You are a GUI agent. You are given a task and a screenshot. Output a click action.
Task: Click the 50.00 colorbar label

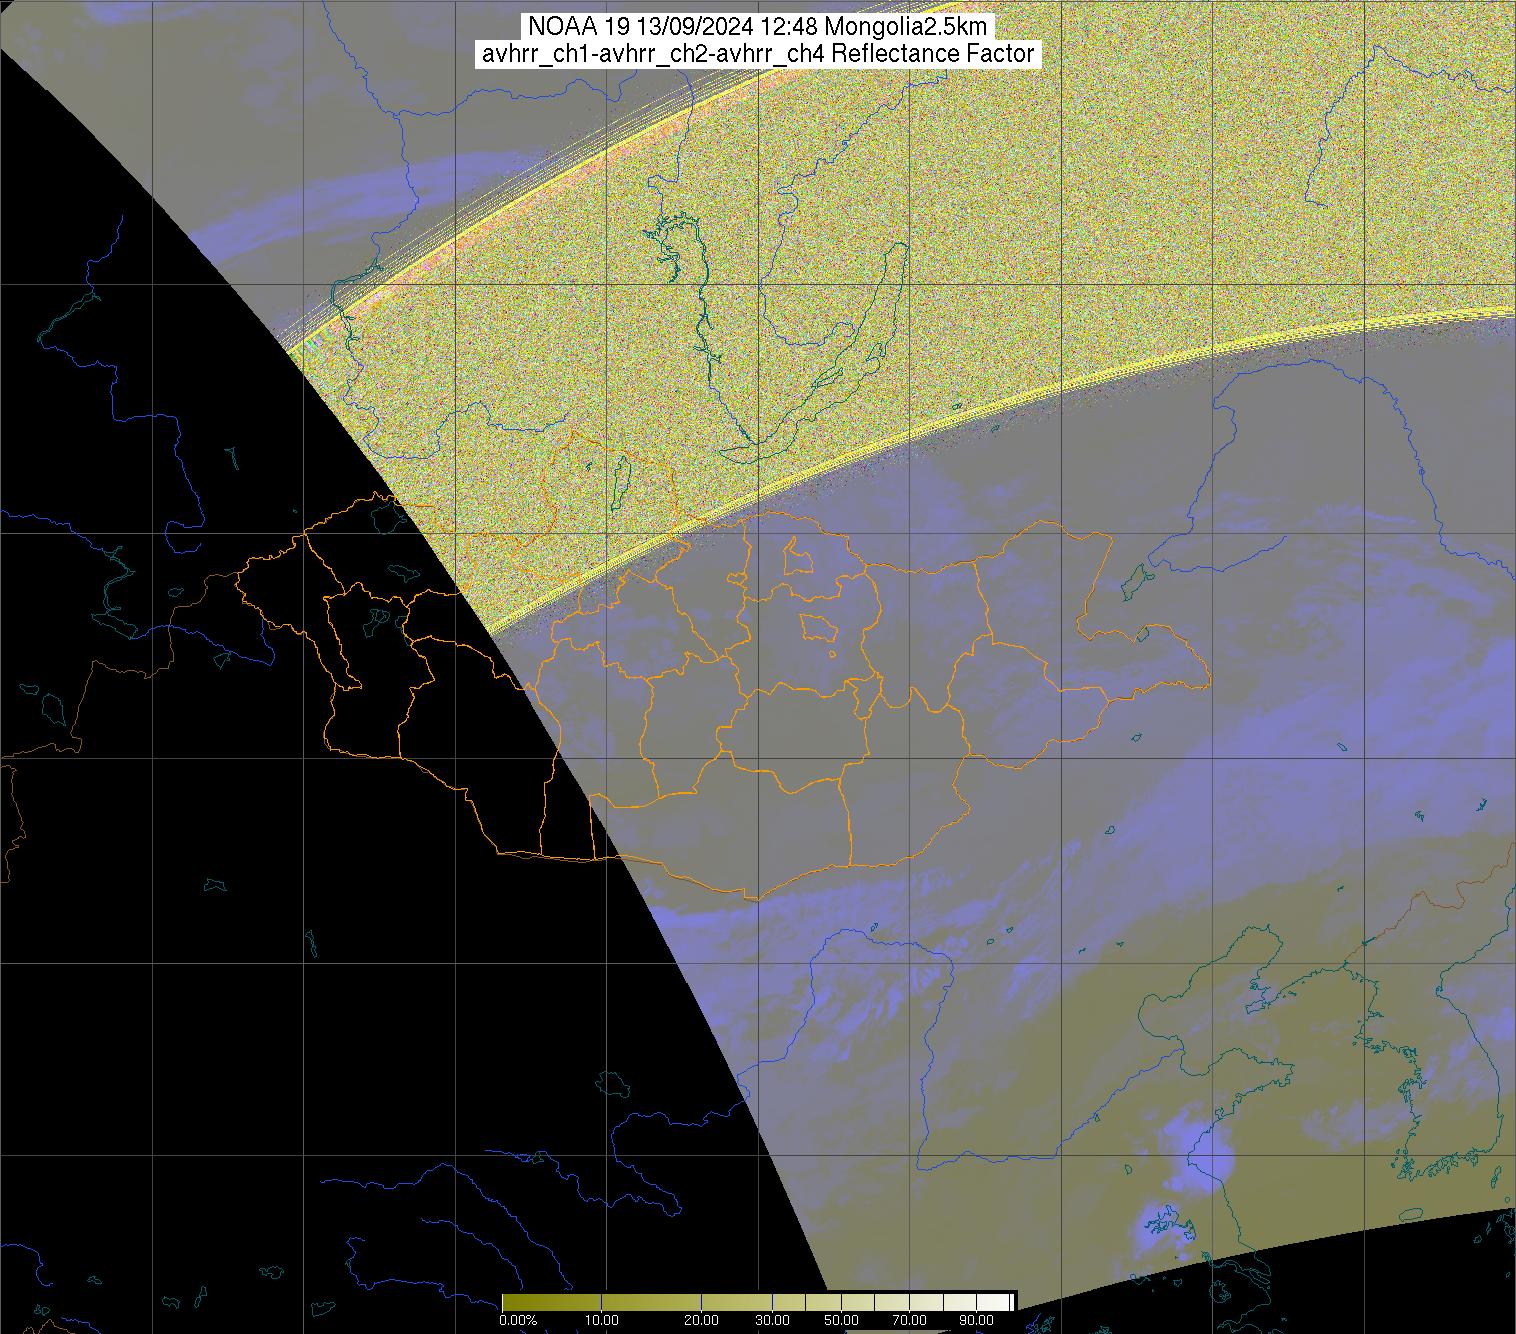tap(841, 1320)
